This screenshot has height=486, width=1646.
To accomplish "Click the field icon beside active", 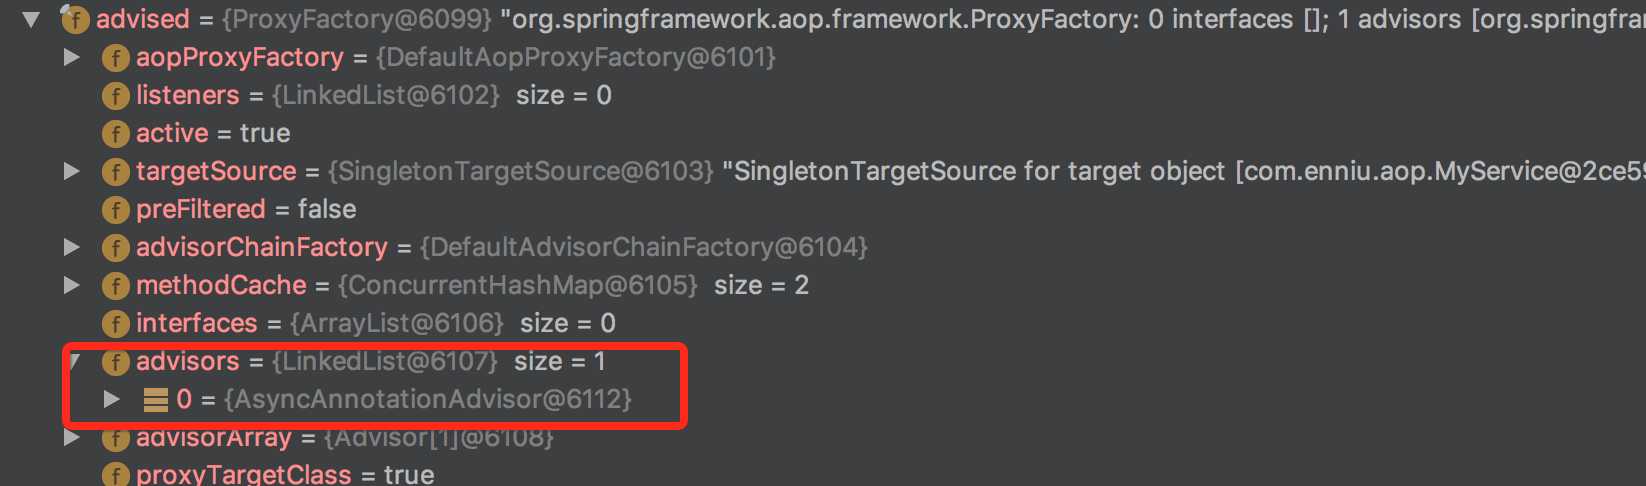I will coord(116,134).
